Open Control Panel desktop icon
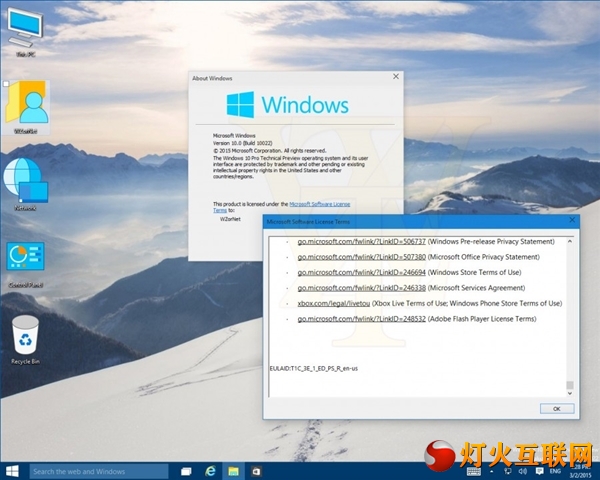 (x=25, y=260)
